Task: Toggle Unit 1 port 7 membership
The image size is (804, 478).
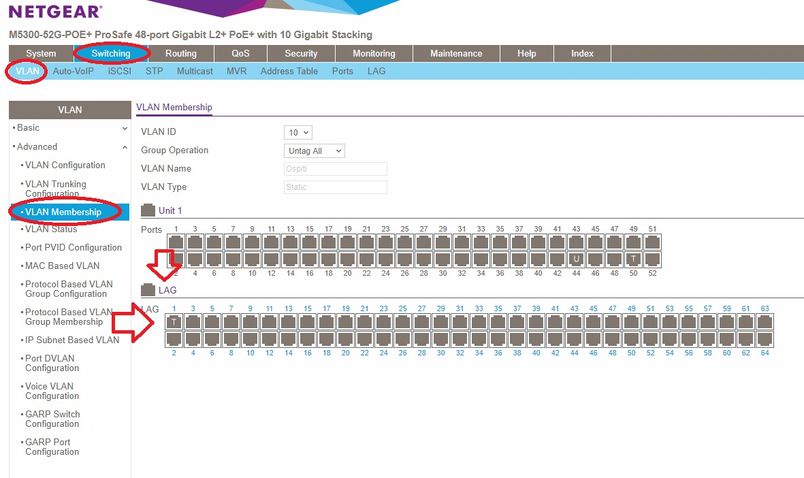Action: point(233,242)
